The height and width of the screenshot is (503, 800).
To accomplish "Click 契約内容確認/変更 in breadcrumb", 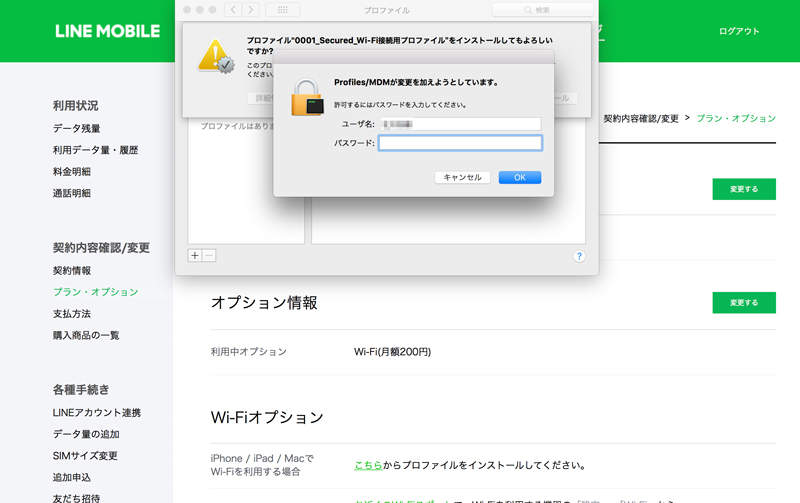I will click(641, 118).
